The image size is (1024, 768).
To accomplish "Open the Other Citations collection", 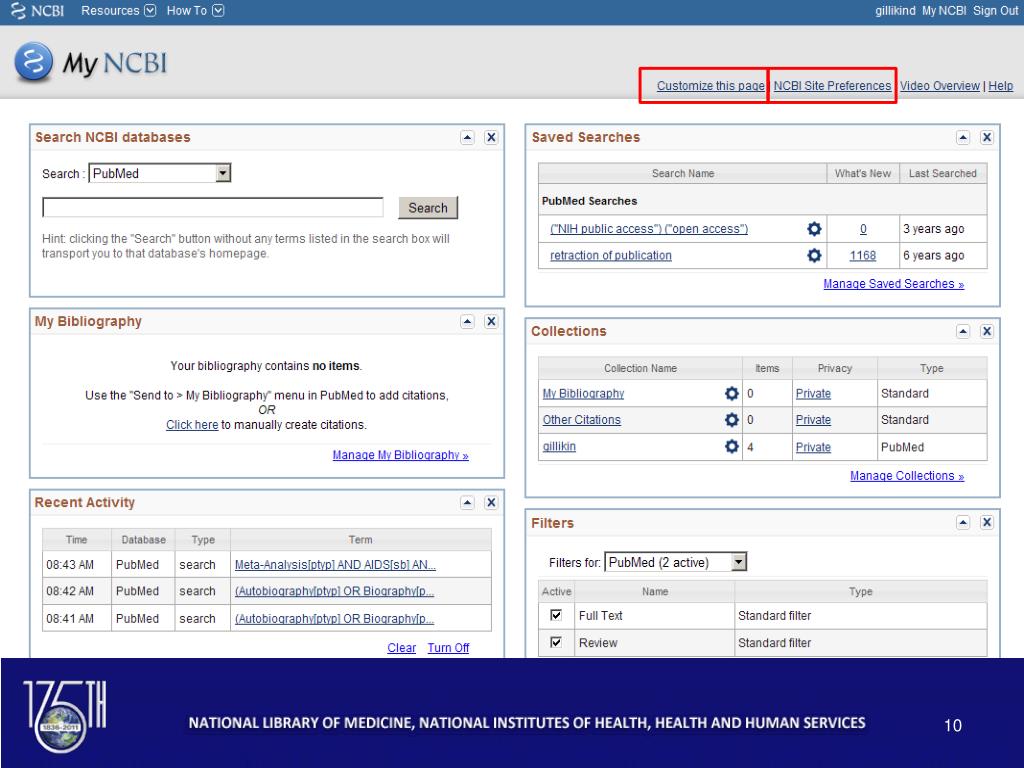I will (x=581, y=420).
